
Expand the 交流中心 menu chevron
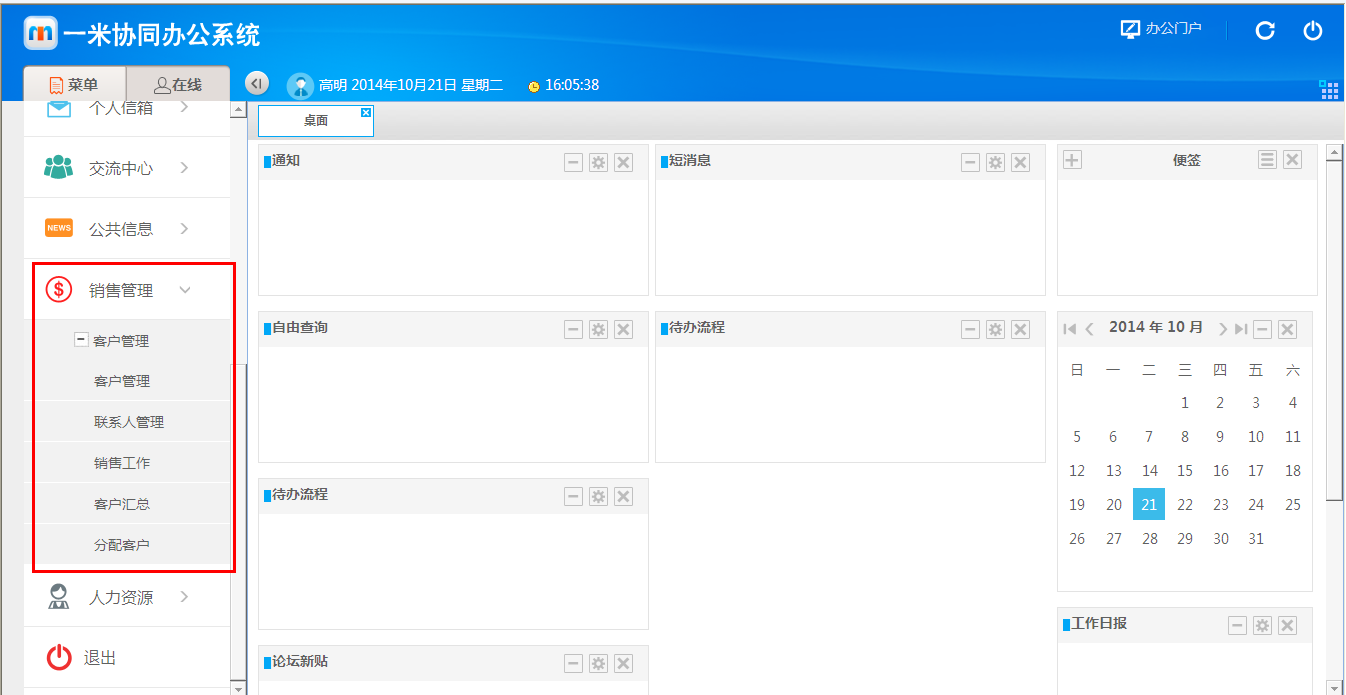tap(184, 168)
